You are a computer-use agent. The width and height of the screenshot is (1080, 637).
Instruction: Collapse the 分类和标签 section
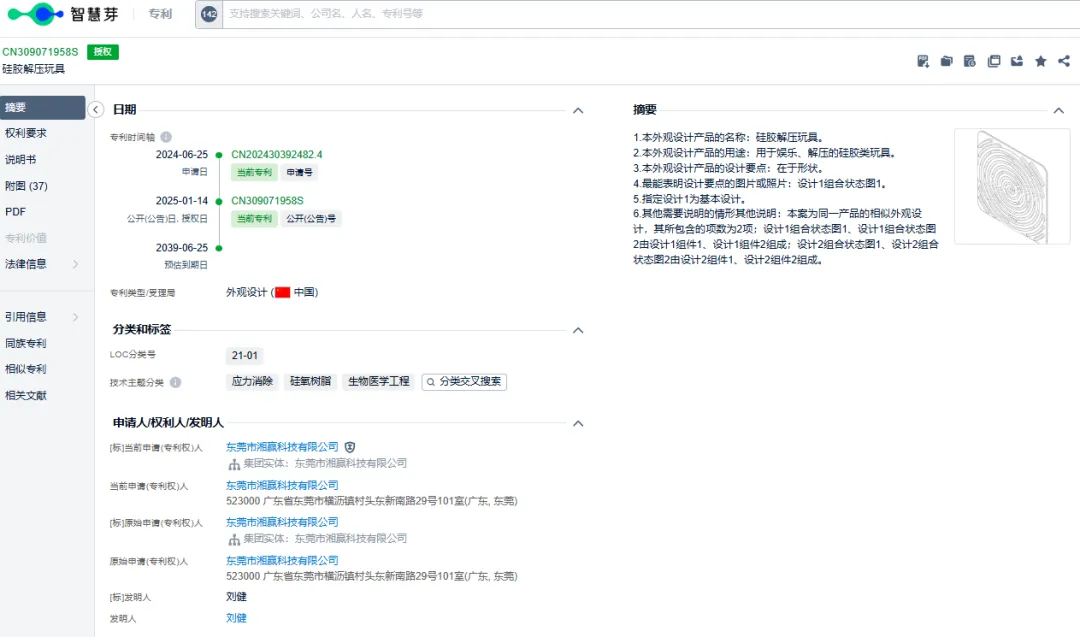point(577,330)
